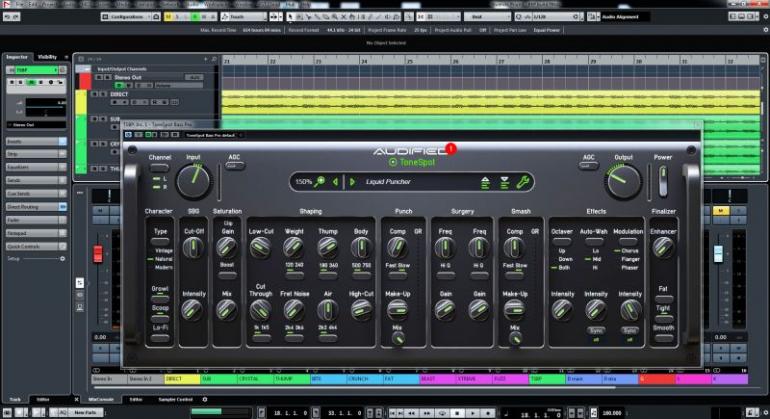This screenshot has width=770, height=419.
Task: Click the red notification badge on Audified logo
Action: pos(451,148)
